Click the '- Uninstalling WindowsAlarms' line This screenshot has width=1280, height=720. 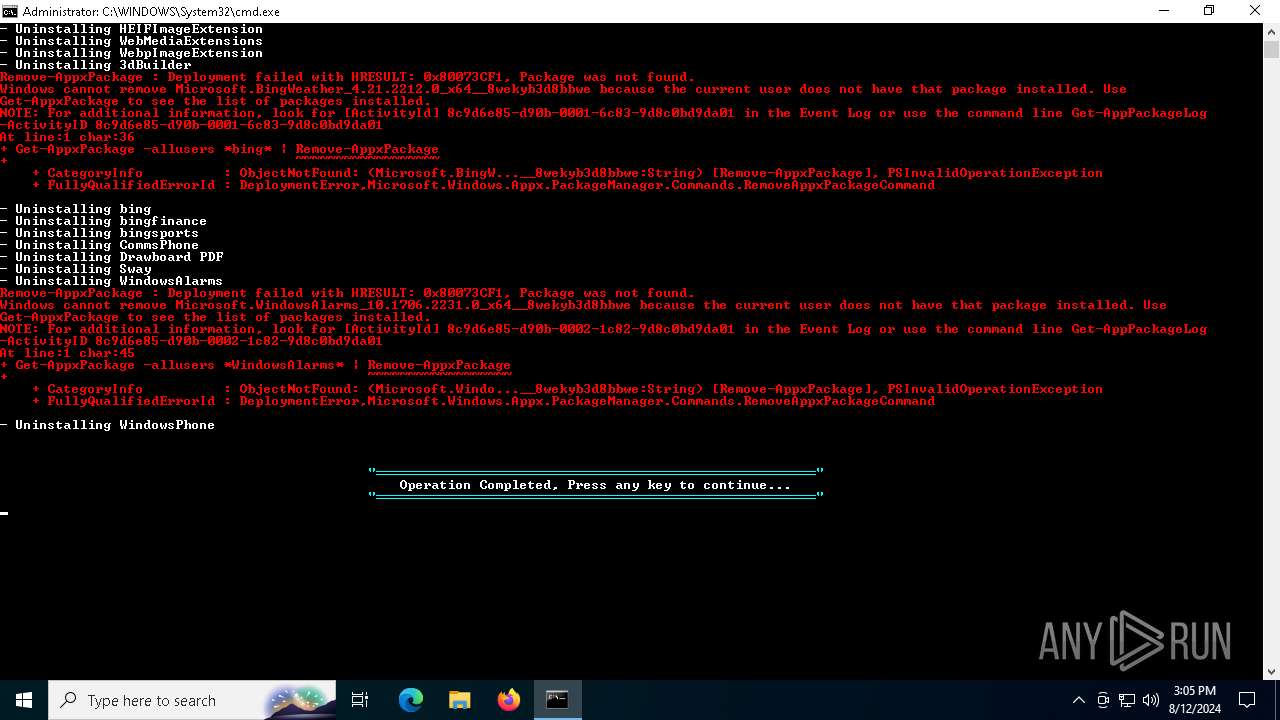click(111, 281)
